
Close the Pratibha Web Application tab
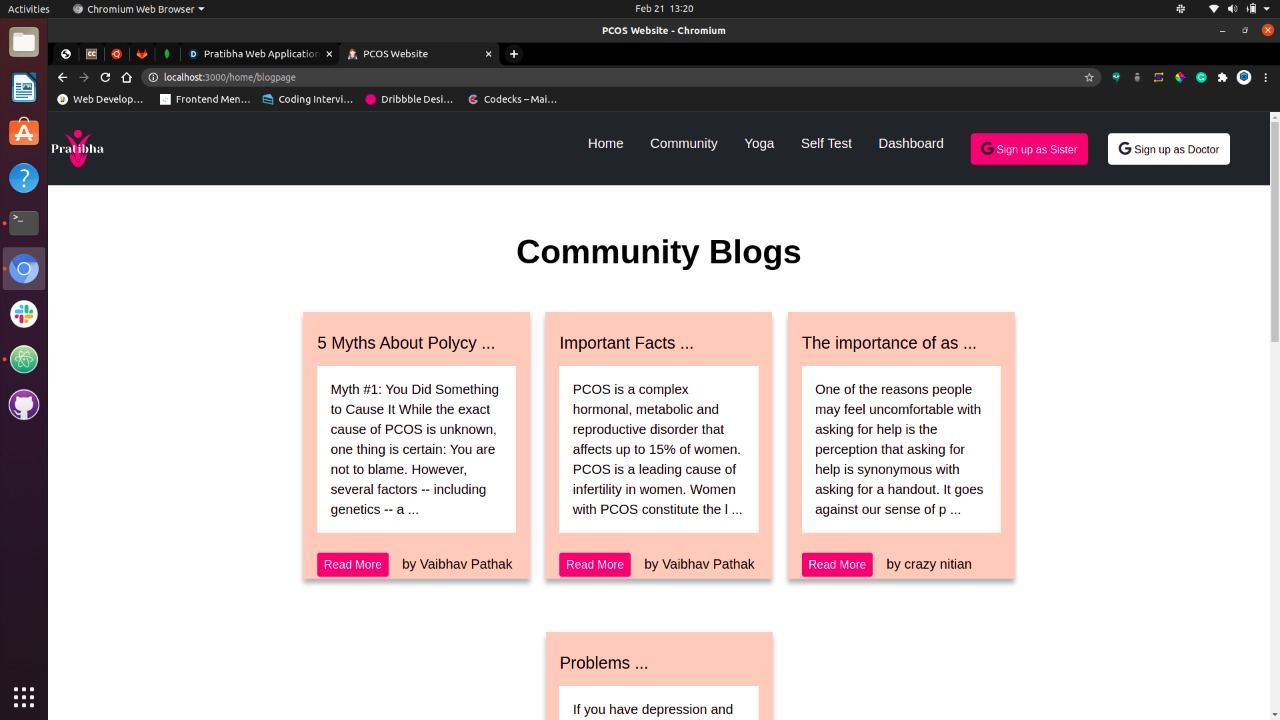329,54
